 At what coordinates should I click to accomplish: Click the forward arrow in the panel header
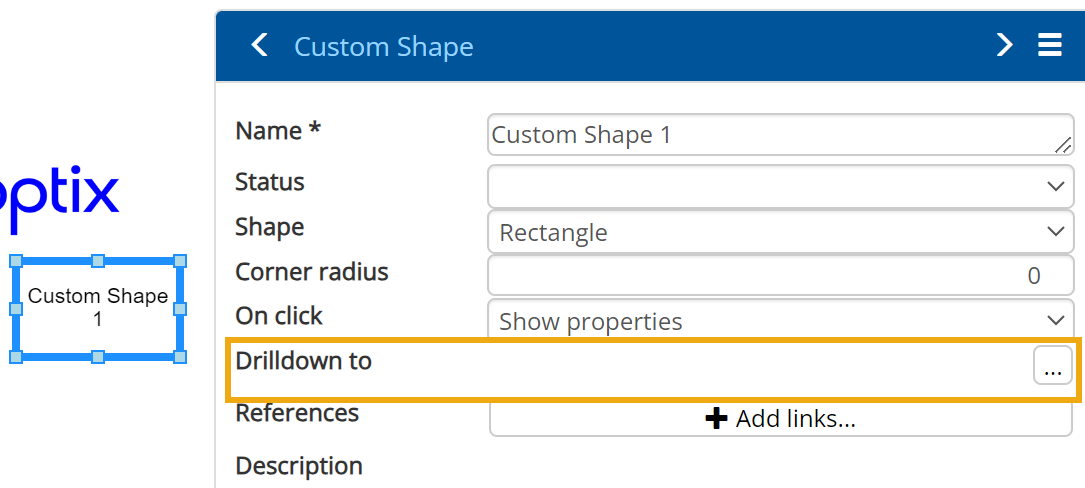[1005, 45]
